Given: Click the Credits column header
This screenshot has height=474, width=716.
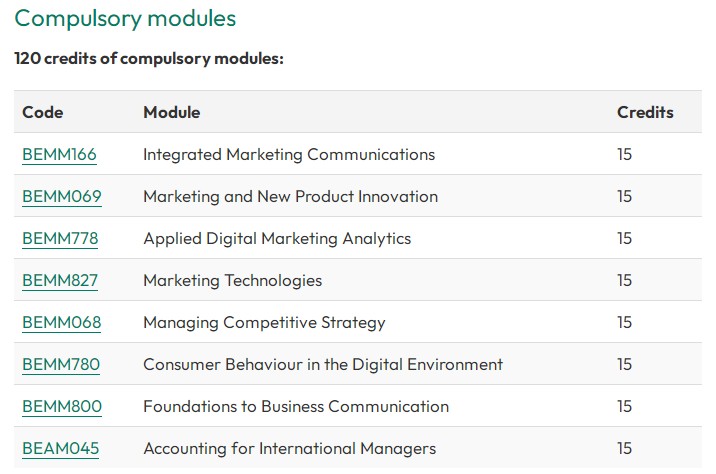Looking at the screenshot, I should tap(645, 112).
